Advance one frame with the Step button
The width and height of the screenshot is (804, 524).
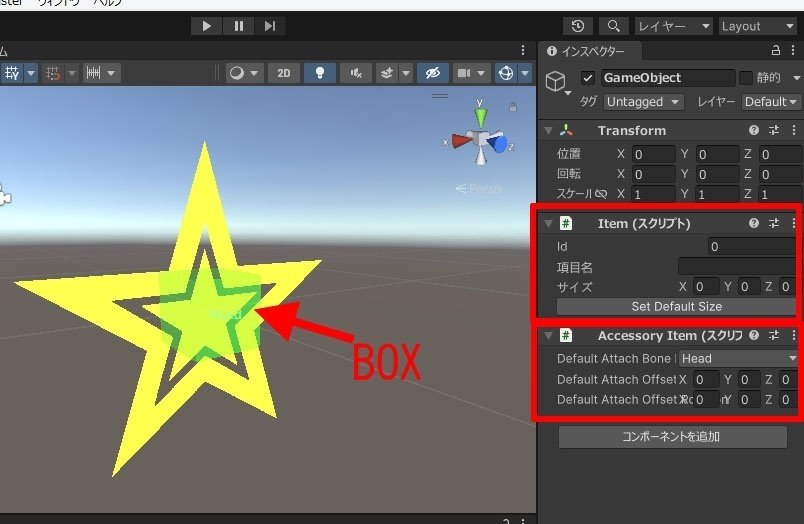tap(270, 26)
